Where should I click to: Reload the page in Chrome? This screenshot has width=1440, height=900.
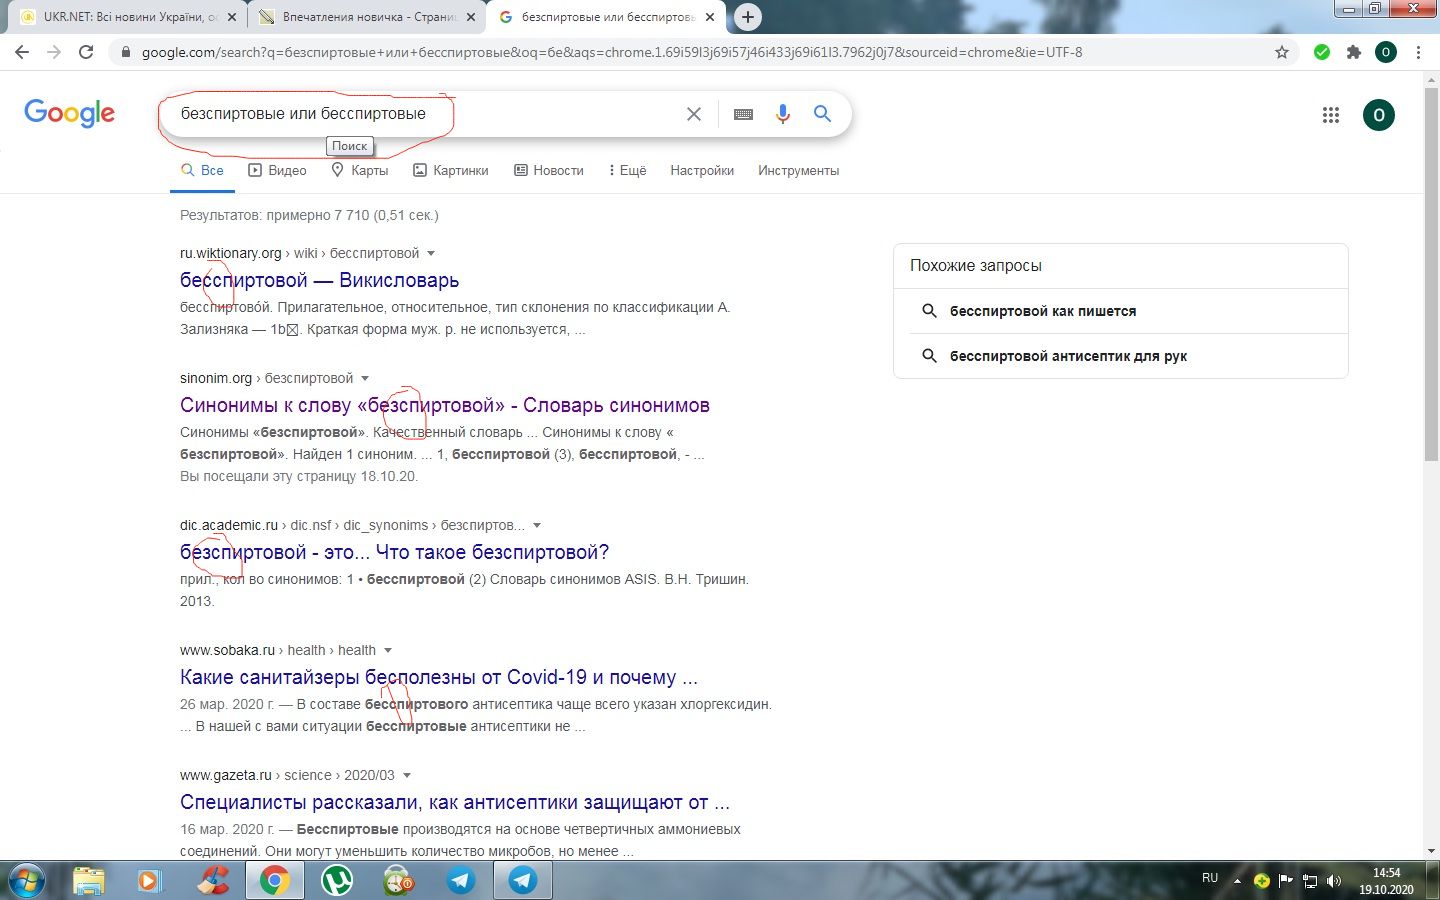86,52
